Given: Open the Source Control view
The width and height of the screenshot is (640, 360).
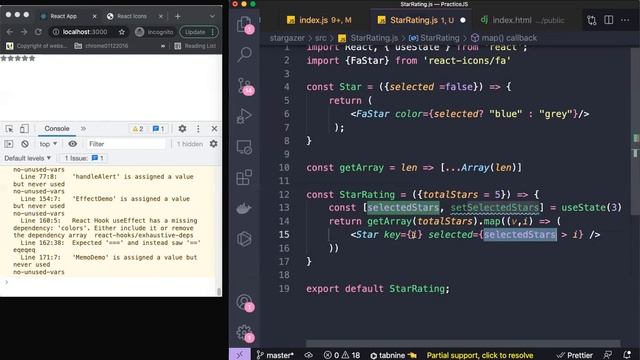Looking at the screenshot, I should pos(244,86).
